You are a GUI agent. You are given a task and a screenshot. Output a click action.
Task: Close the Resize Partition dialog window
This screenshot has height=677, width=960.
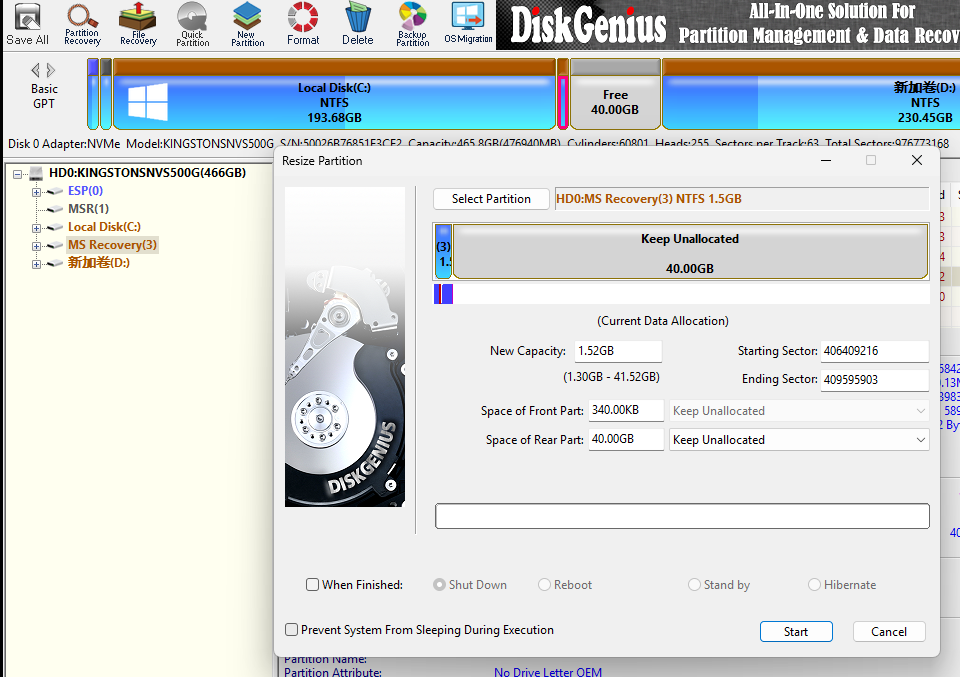click(x=917, y=160)
